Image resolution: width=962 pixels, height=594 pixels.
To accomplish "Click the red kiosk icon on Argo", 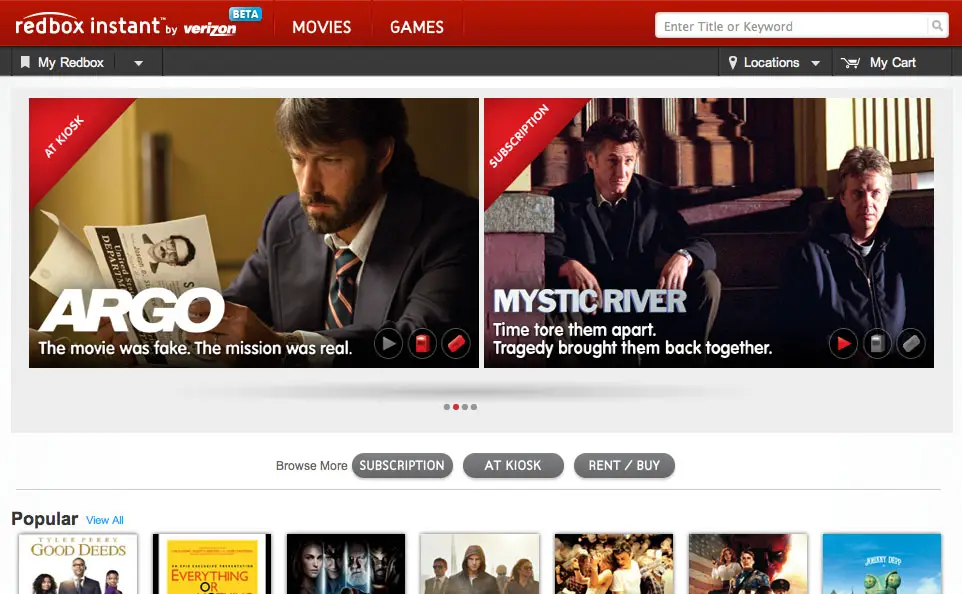I will coord(422,344).
